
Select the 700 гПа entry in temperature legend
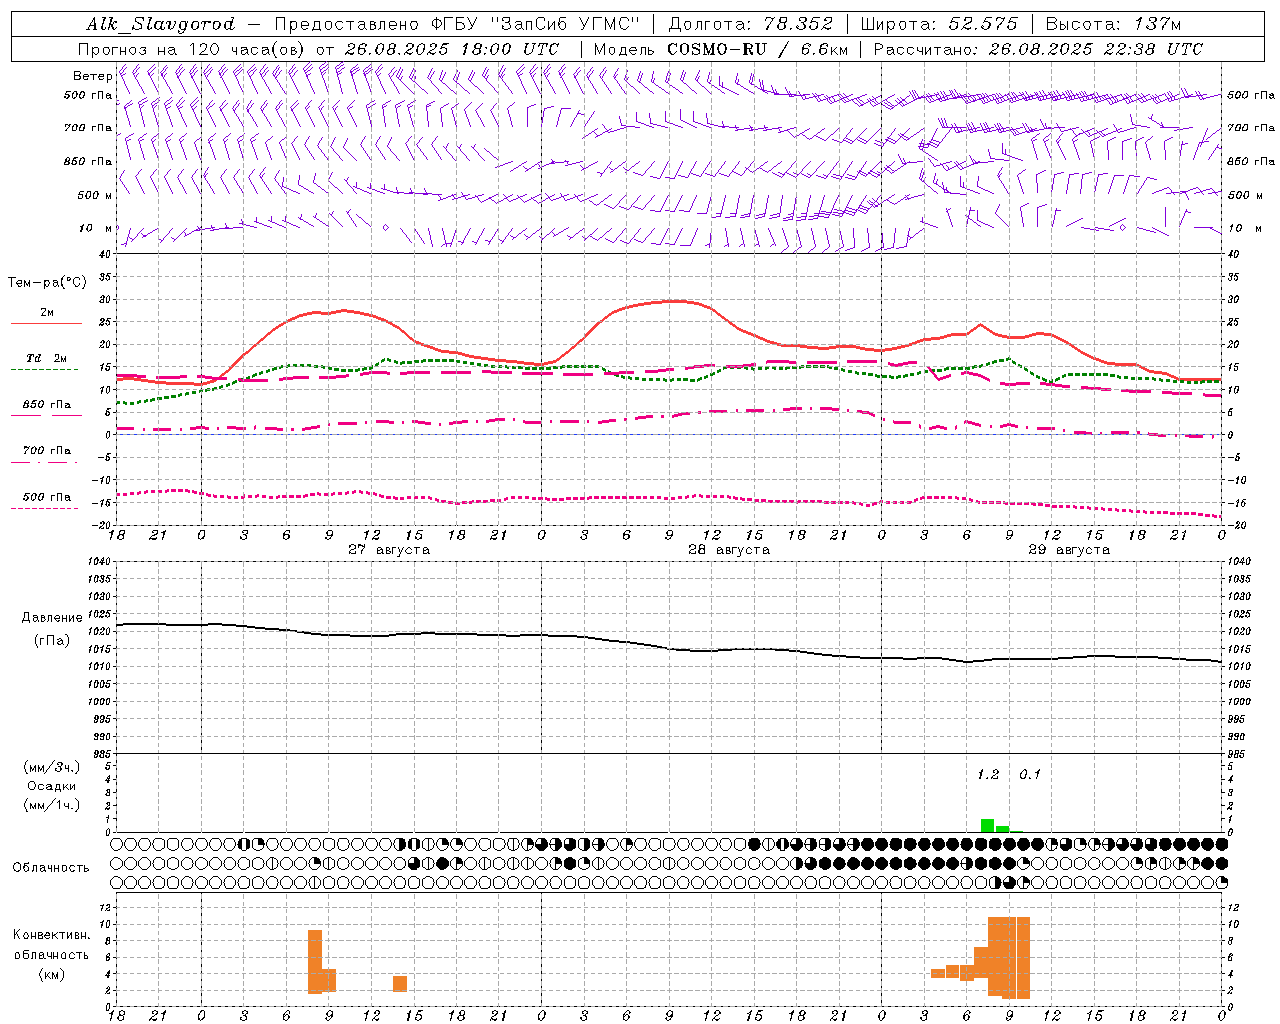pos(46,451)
